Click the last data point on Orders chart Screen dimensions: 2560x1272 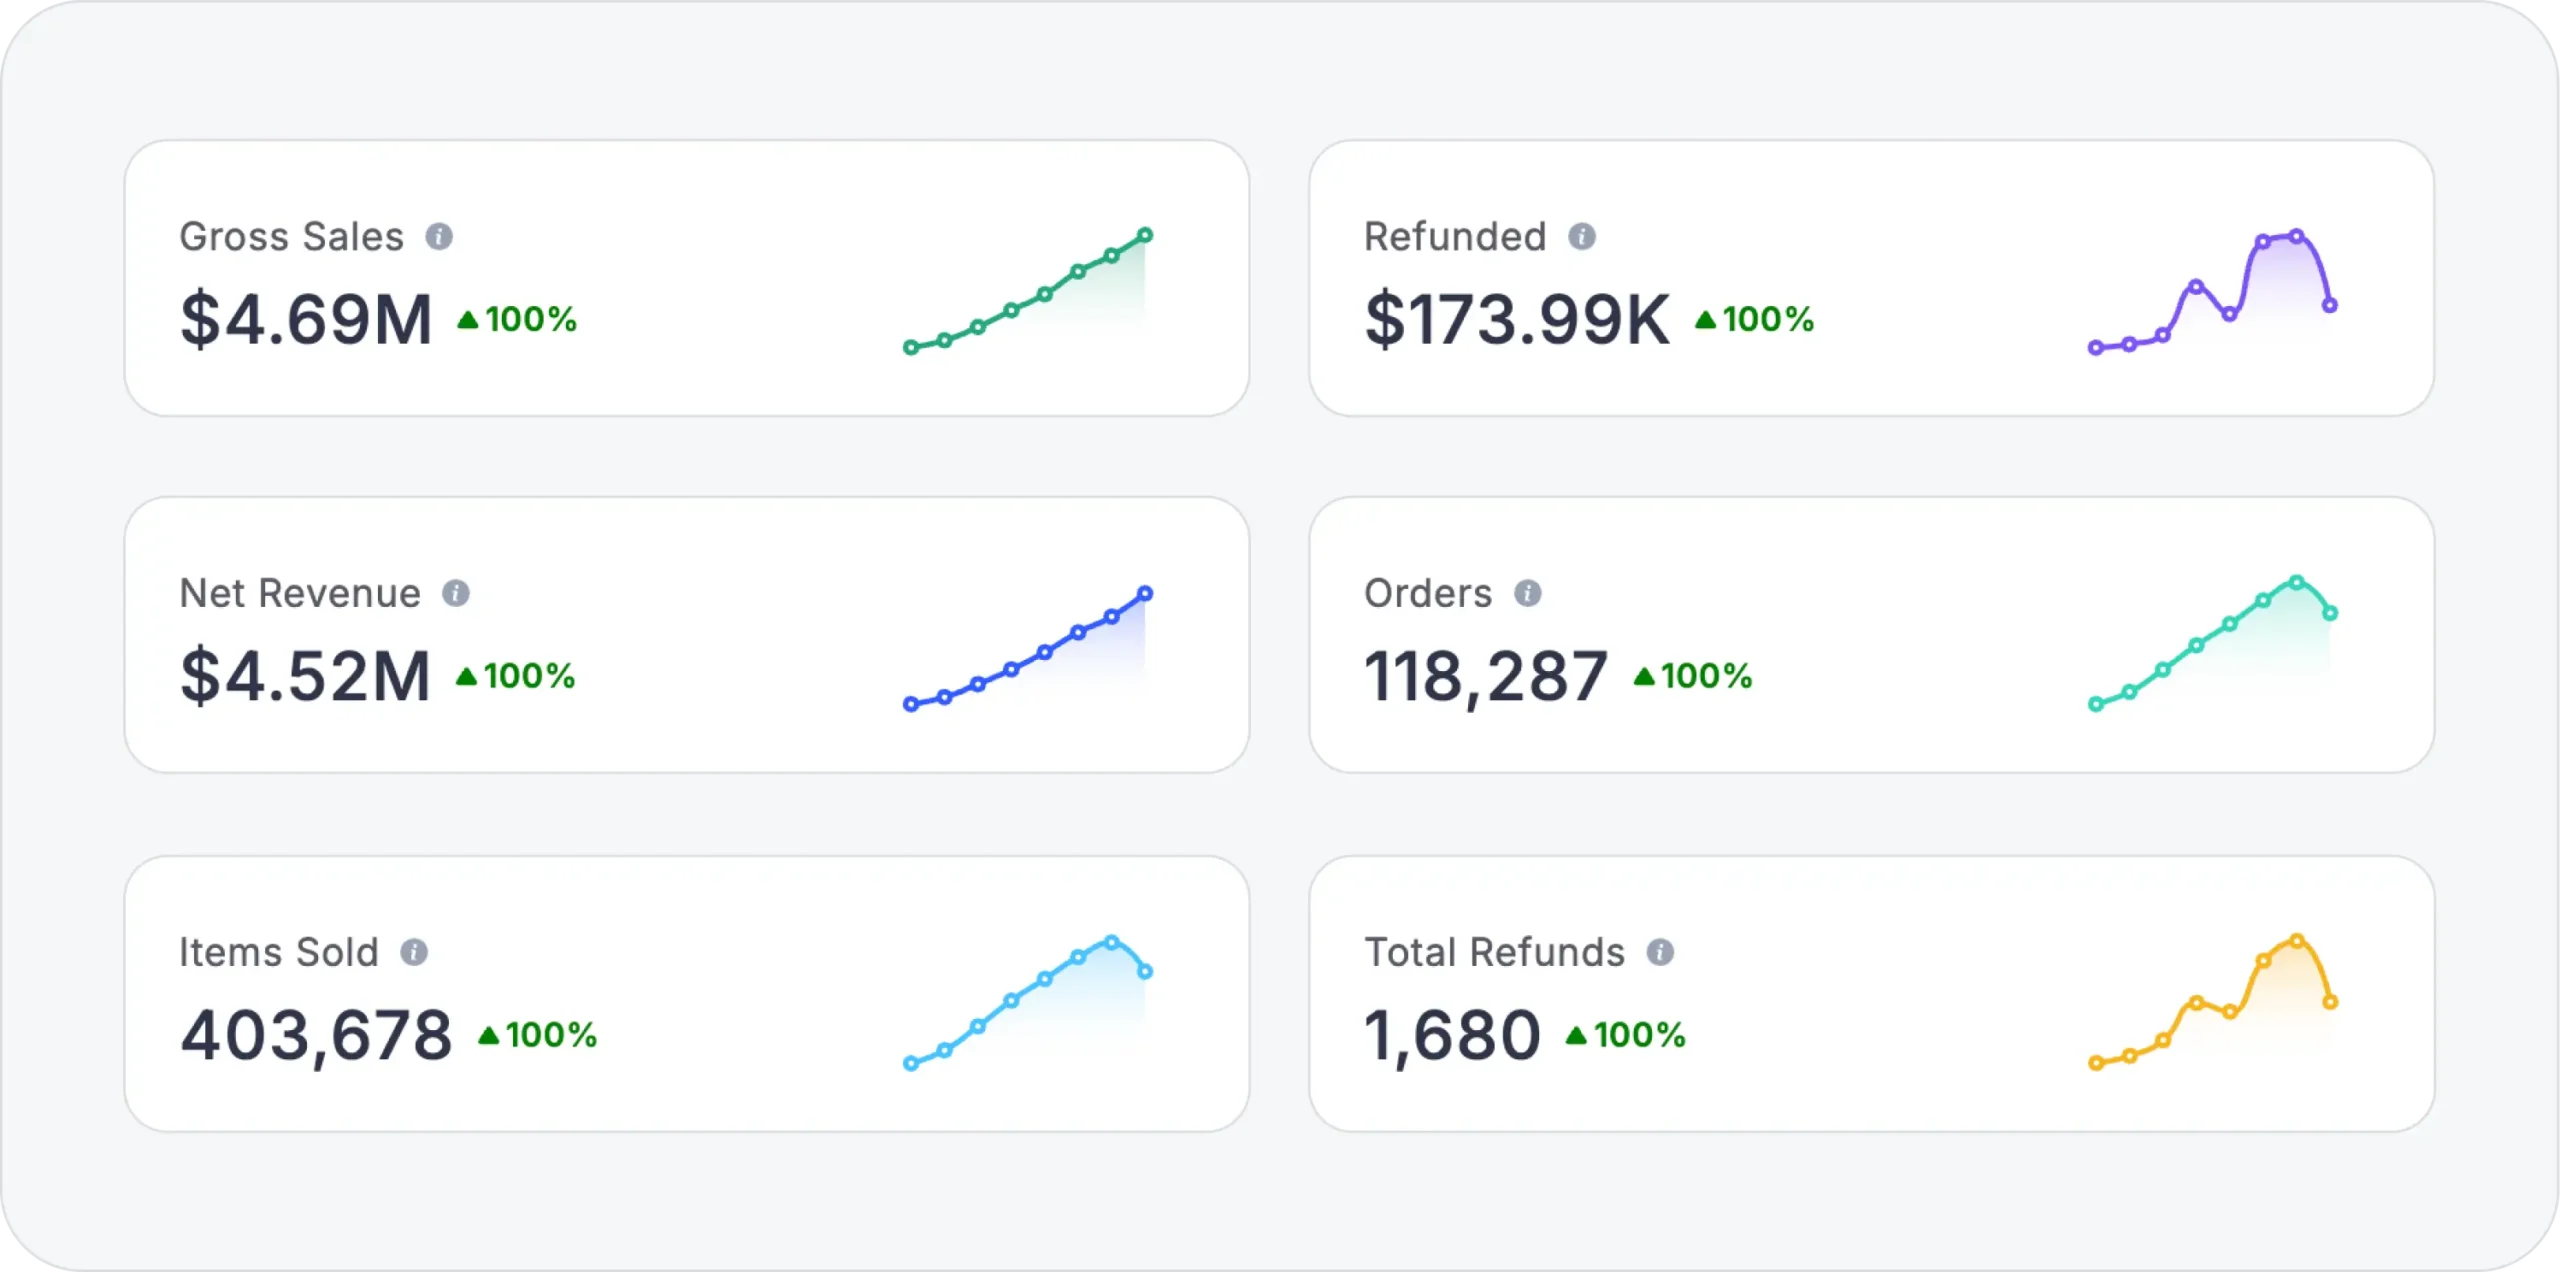point(2330,613)
